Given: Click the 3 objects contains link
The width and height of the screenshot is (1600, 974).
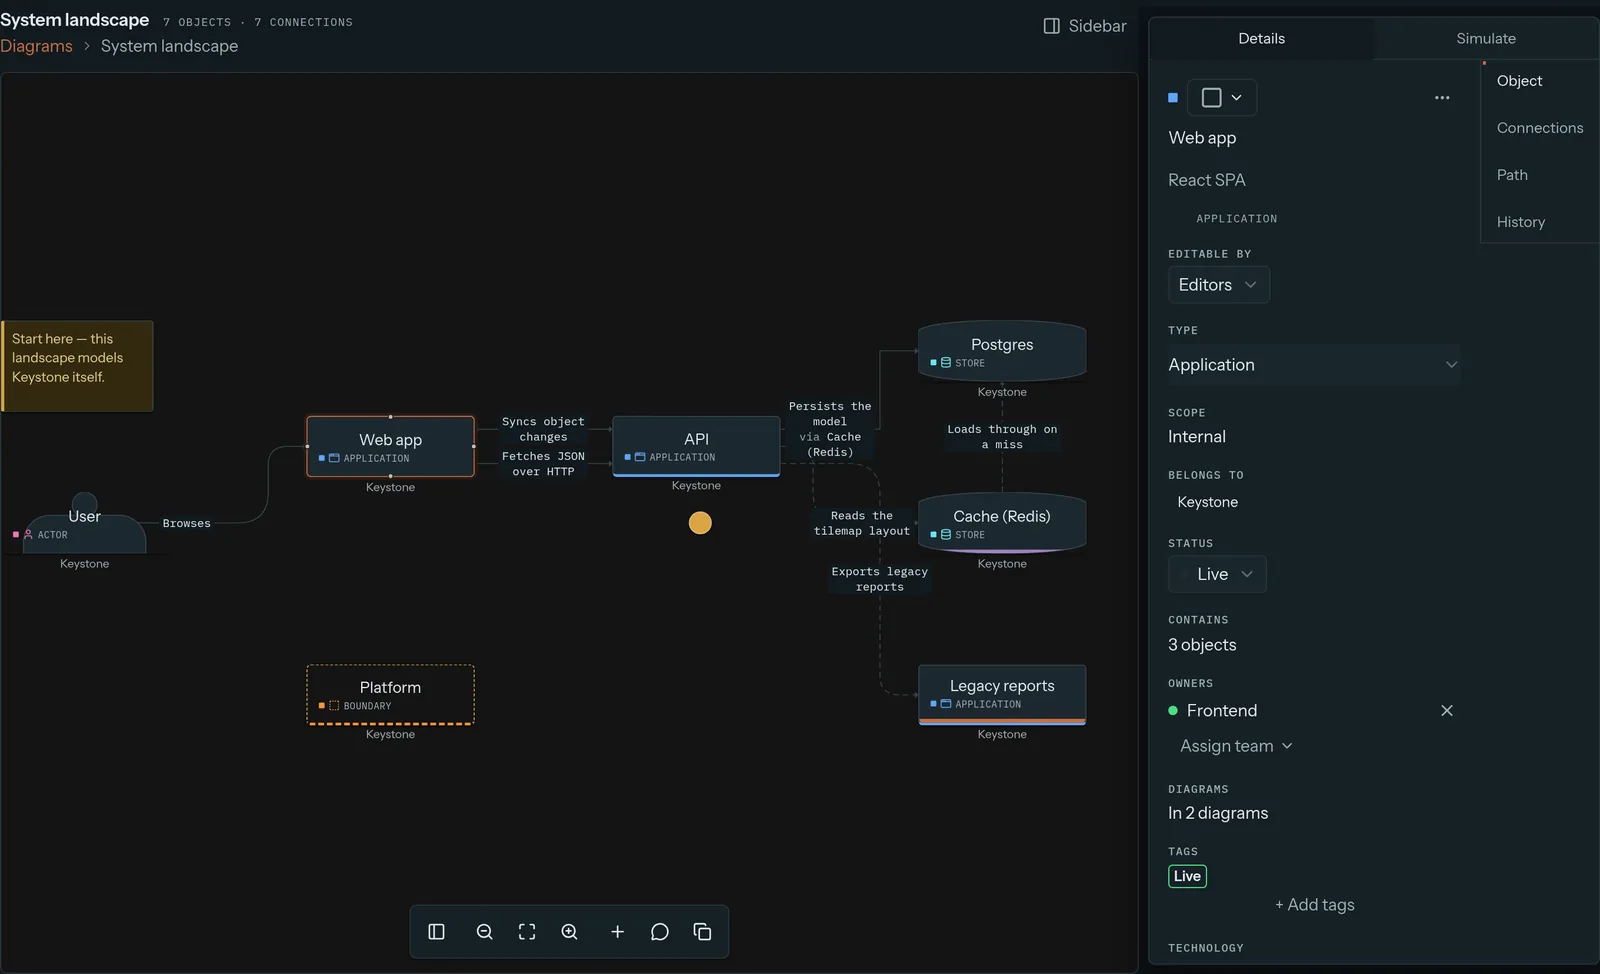Looking at the screenshot, I should (x=1202, y=645).
